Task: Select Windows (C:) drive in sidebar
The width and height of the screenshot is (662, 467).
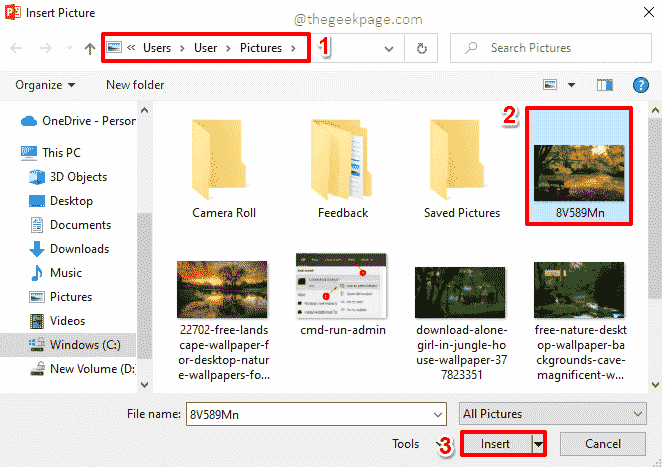Action: 68,345
